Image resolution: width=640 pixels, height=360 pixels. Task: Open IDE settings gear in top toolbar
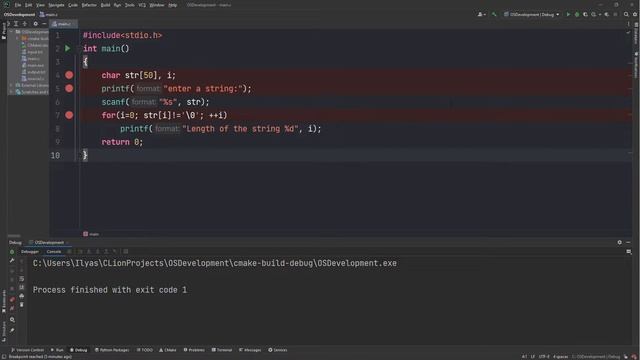pos(635,14)
